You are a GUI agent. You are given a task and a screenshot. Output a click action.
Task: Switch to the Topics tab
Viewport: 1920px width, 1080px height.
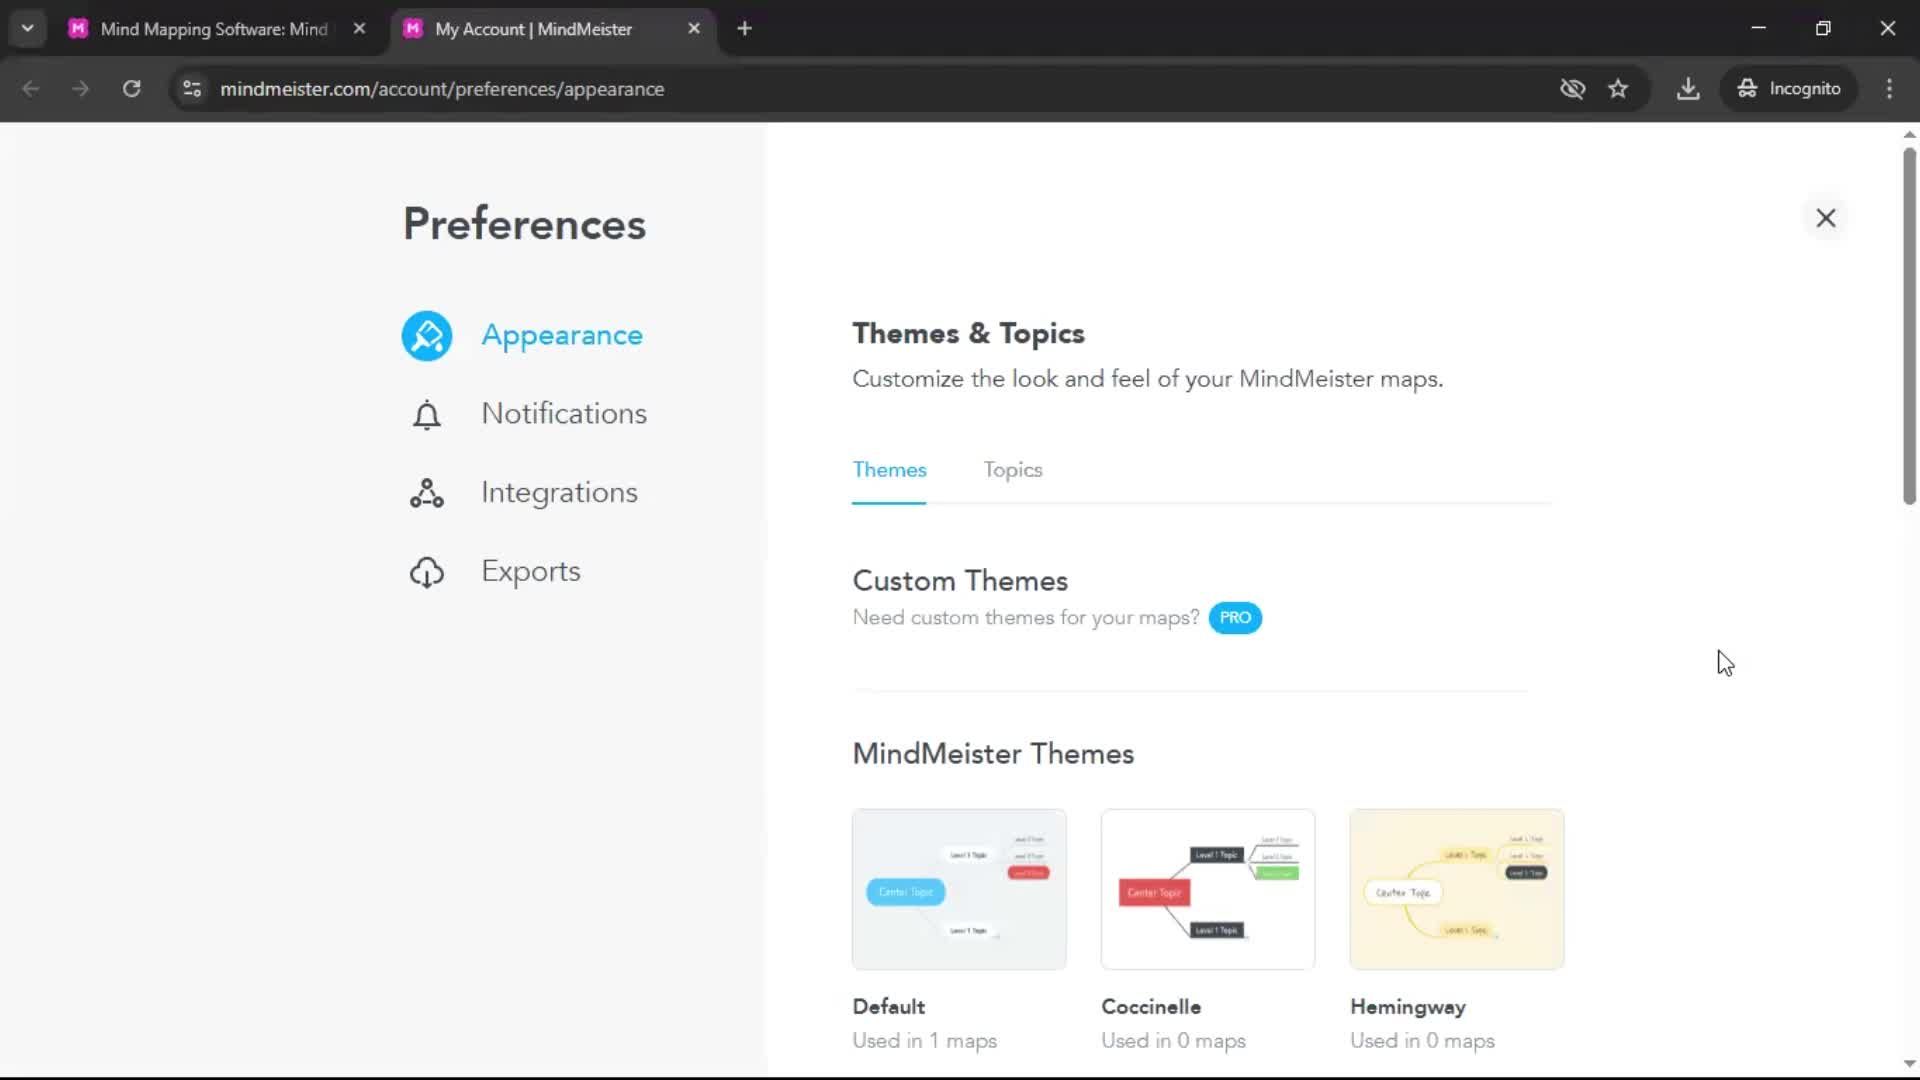tap(1012, 470)
